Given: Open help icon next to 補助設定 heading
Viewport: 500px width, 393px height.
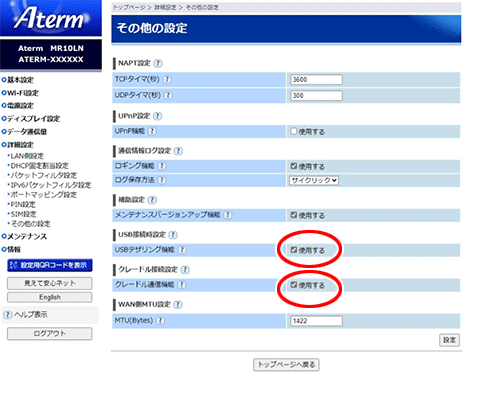Looking at the screenshot, I should pos(152,200).
